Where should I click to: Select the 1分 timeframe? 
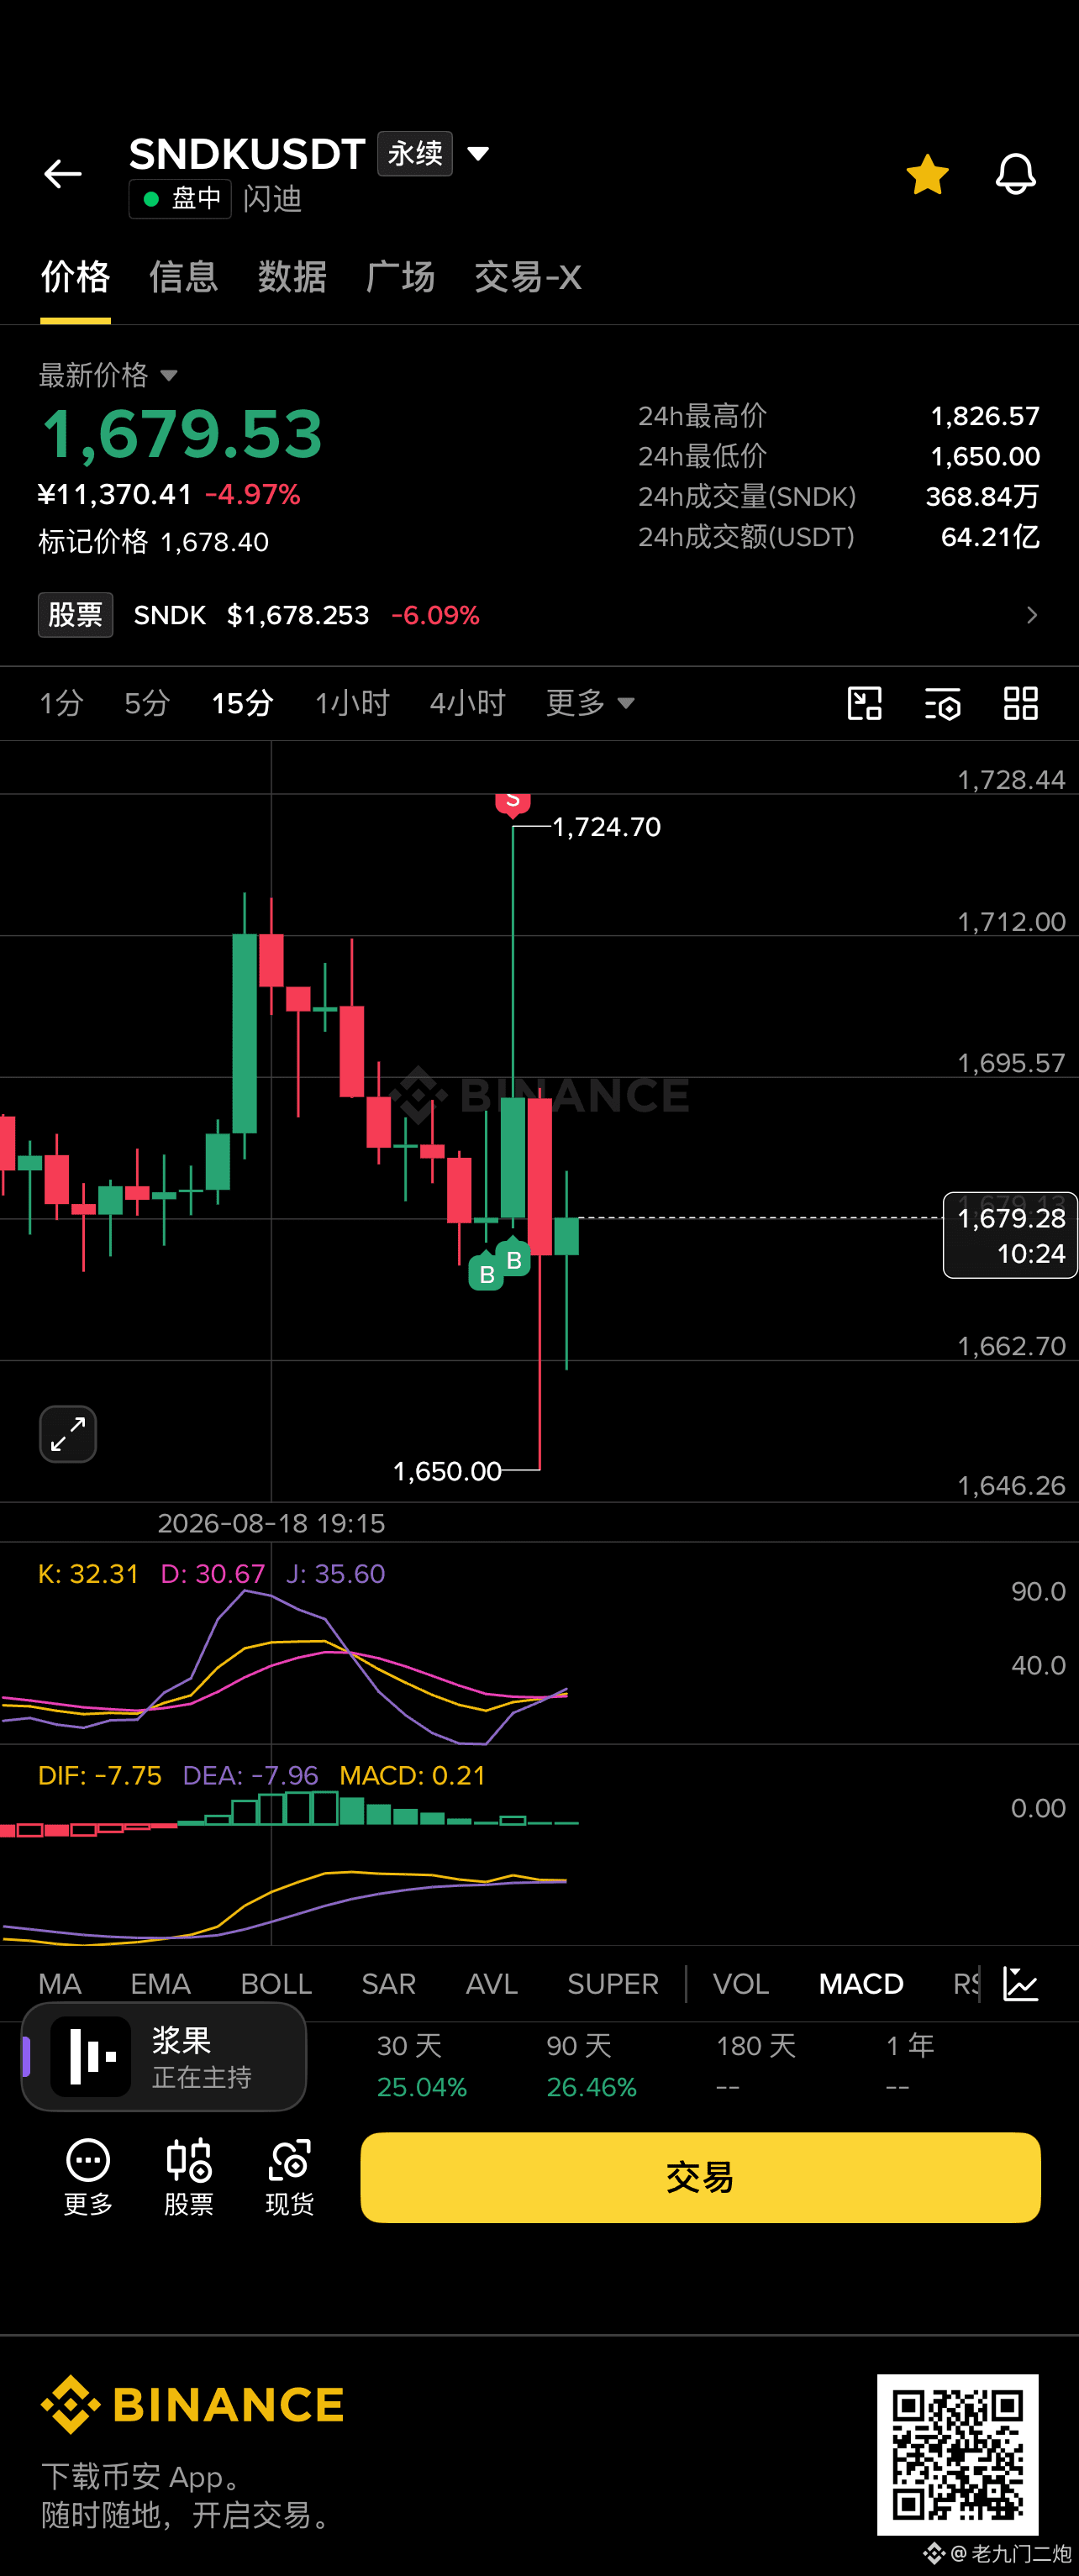(61, 703)
